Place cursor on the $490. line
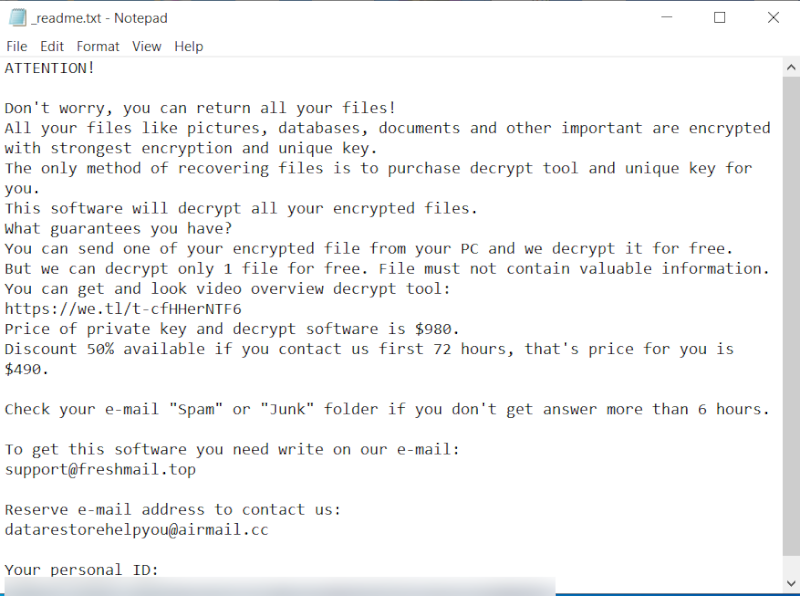Screen dimensions: 800x596 [x=28, y=369]
